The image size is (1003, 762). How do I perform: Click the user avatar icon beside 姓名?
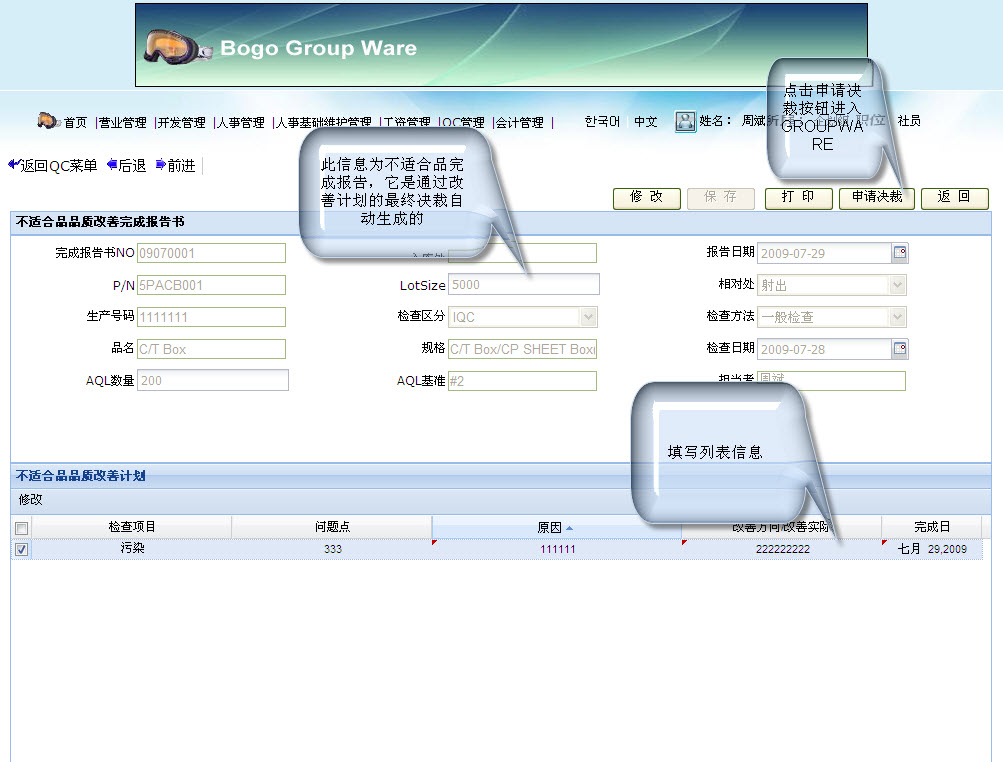pyautogui.click(x=685, y=121)
